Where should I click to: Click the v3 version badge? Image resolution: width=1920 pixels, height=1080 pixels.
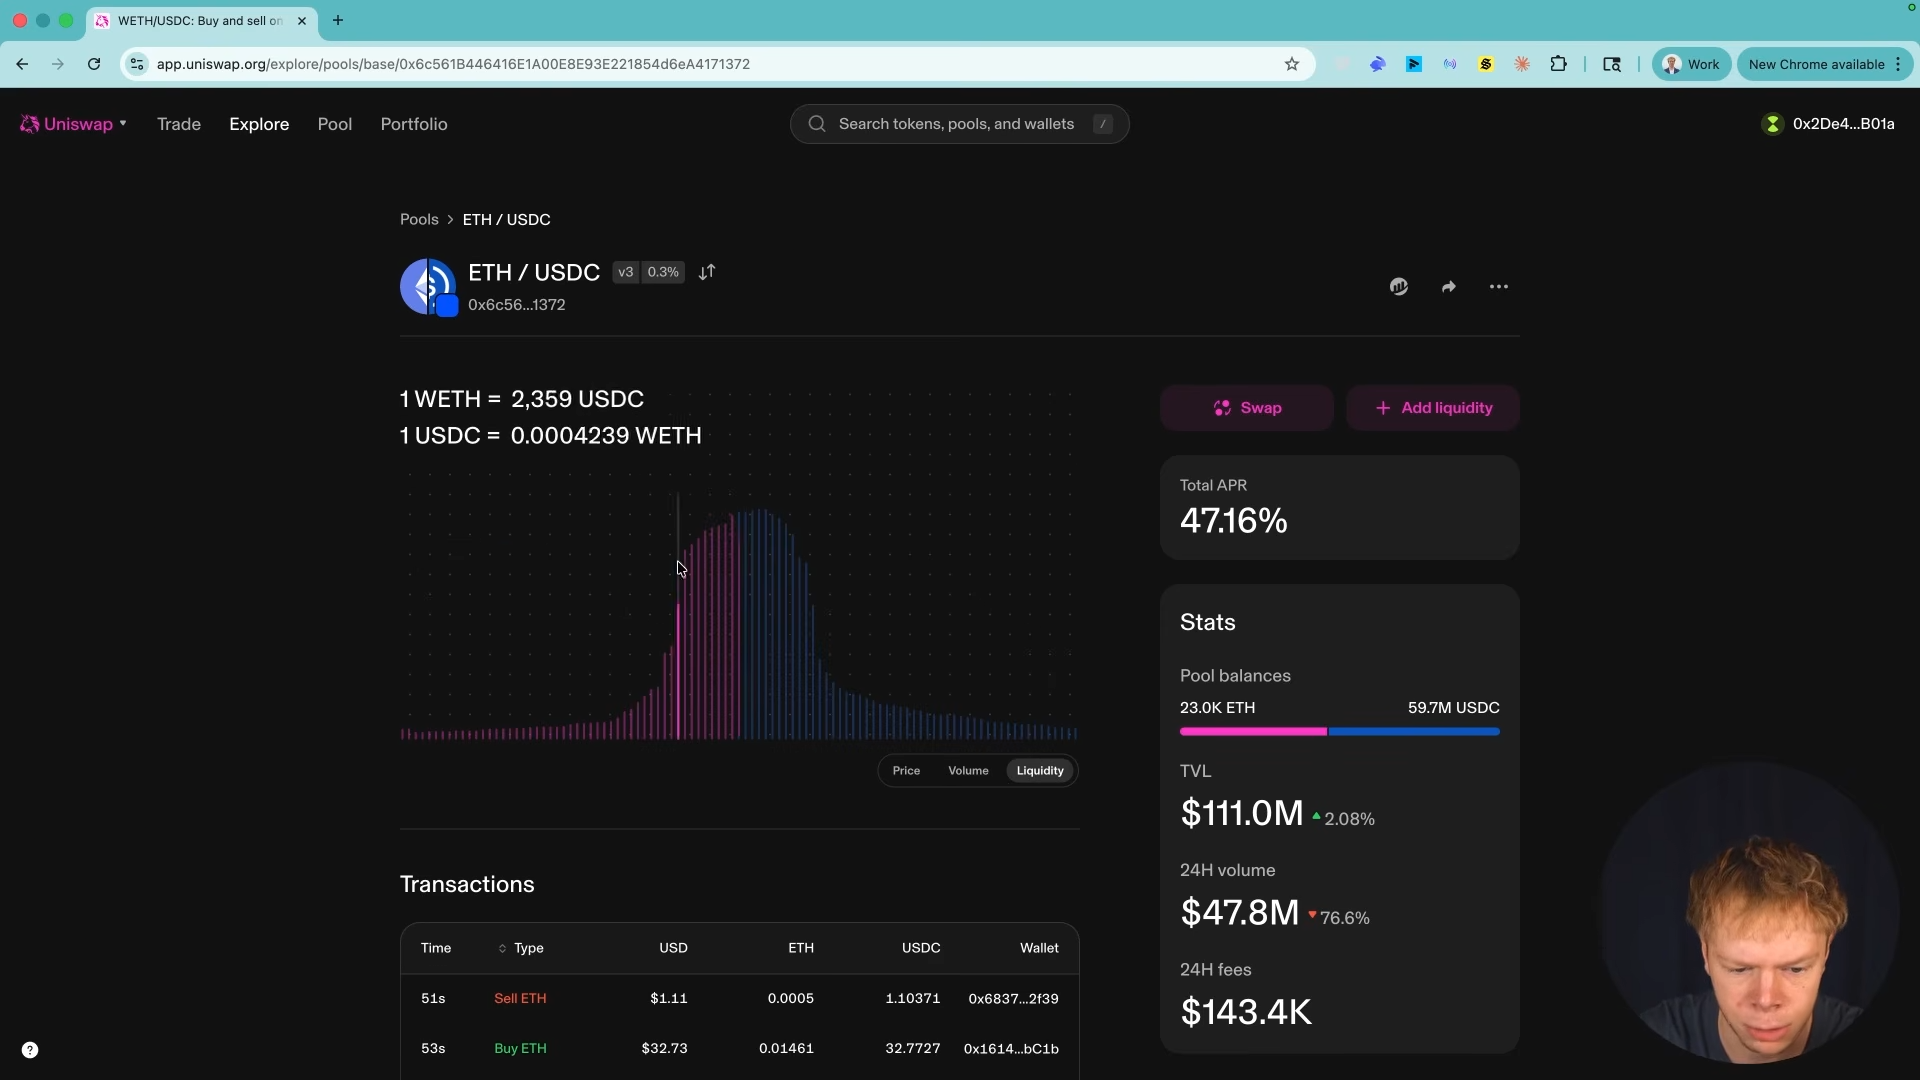pyautogui.click(x=626, y=272)
